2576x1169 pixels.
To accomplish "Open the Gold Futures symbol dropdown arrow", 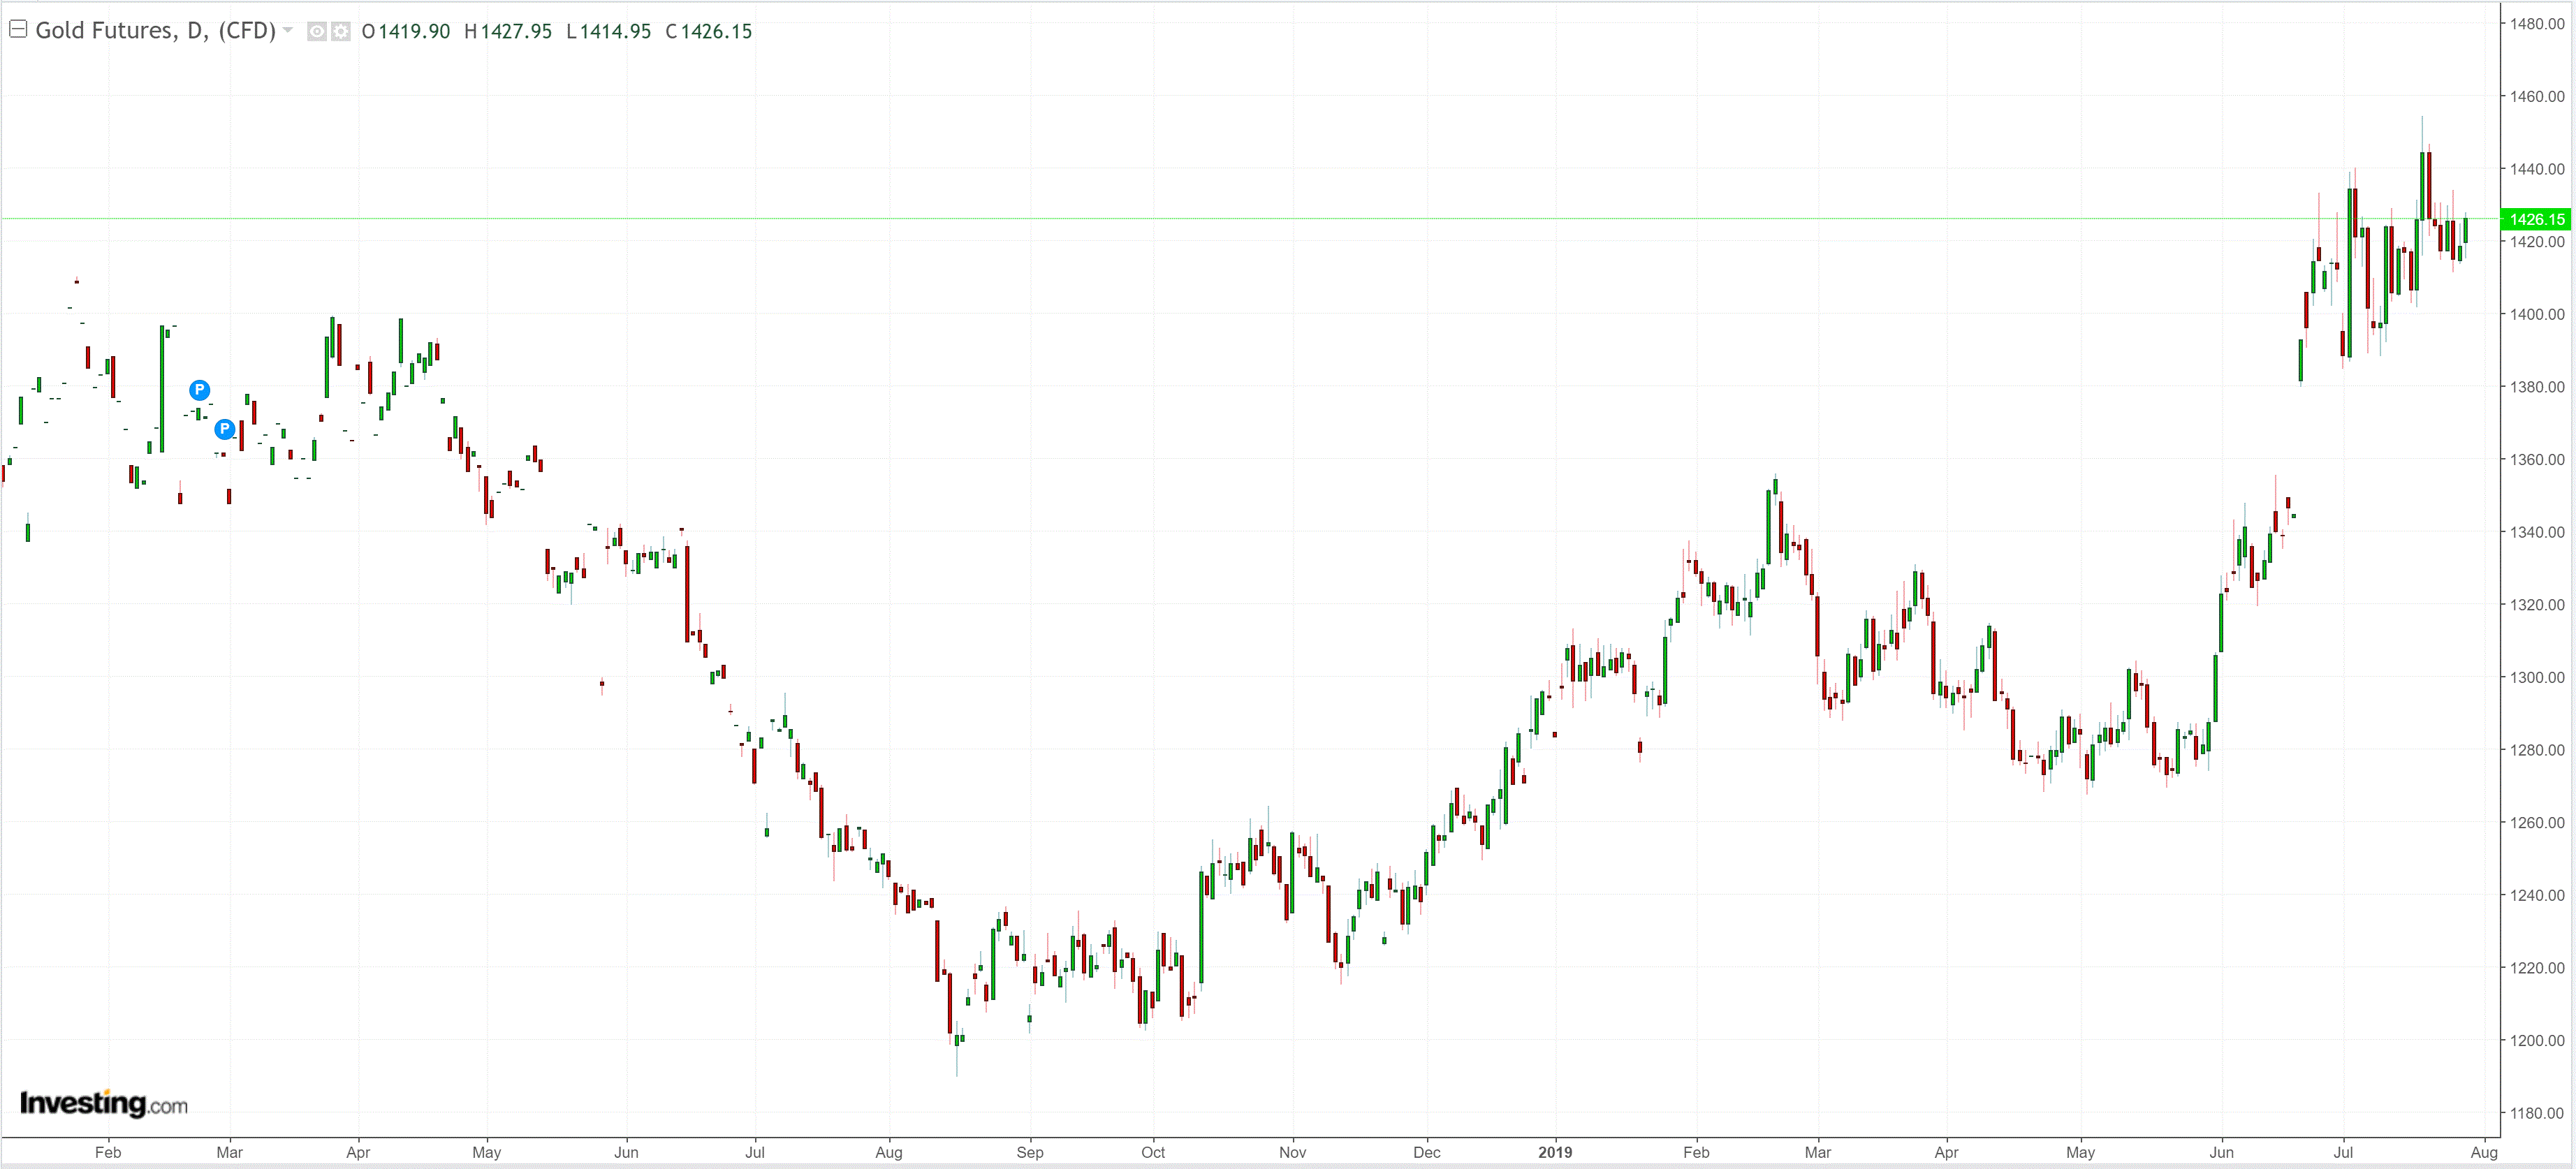I will [288, 30].
